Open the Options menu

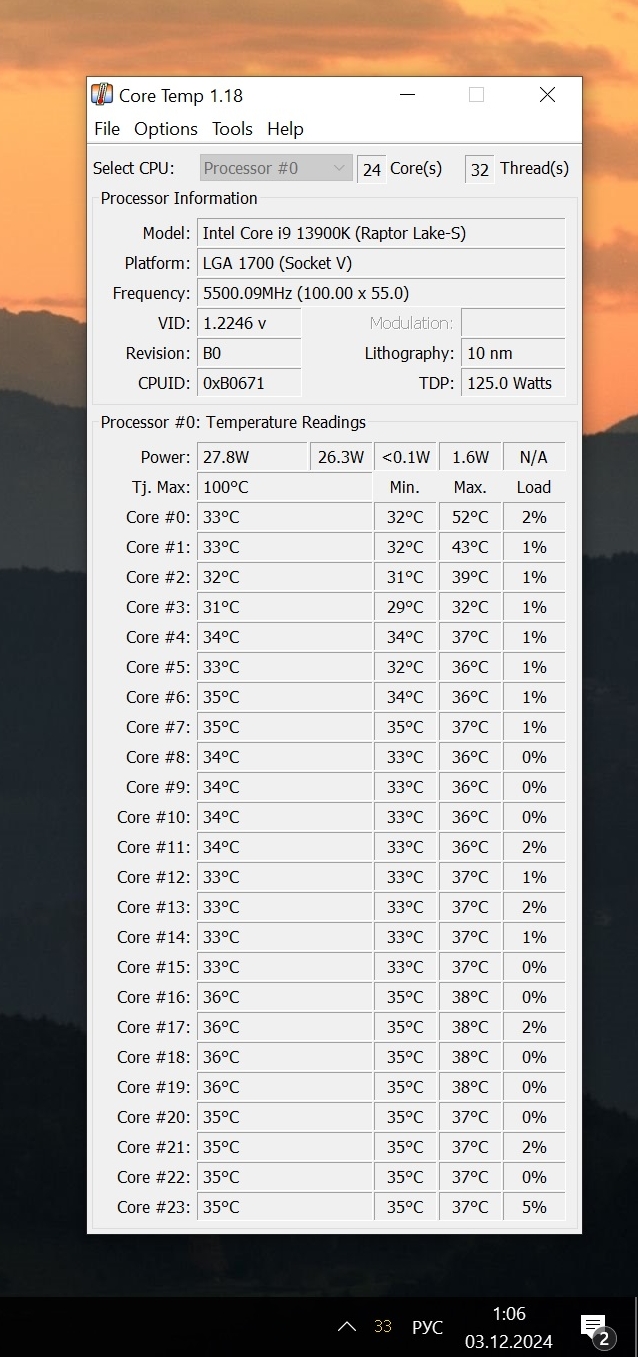pos(166,129)
